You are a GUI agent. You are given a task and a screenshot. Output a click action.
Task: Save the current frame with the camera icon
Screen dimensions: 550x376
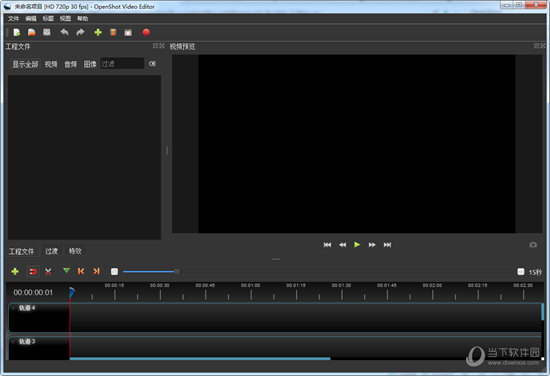coord(533,245)
